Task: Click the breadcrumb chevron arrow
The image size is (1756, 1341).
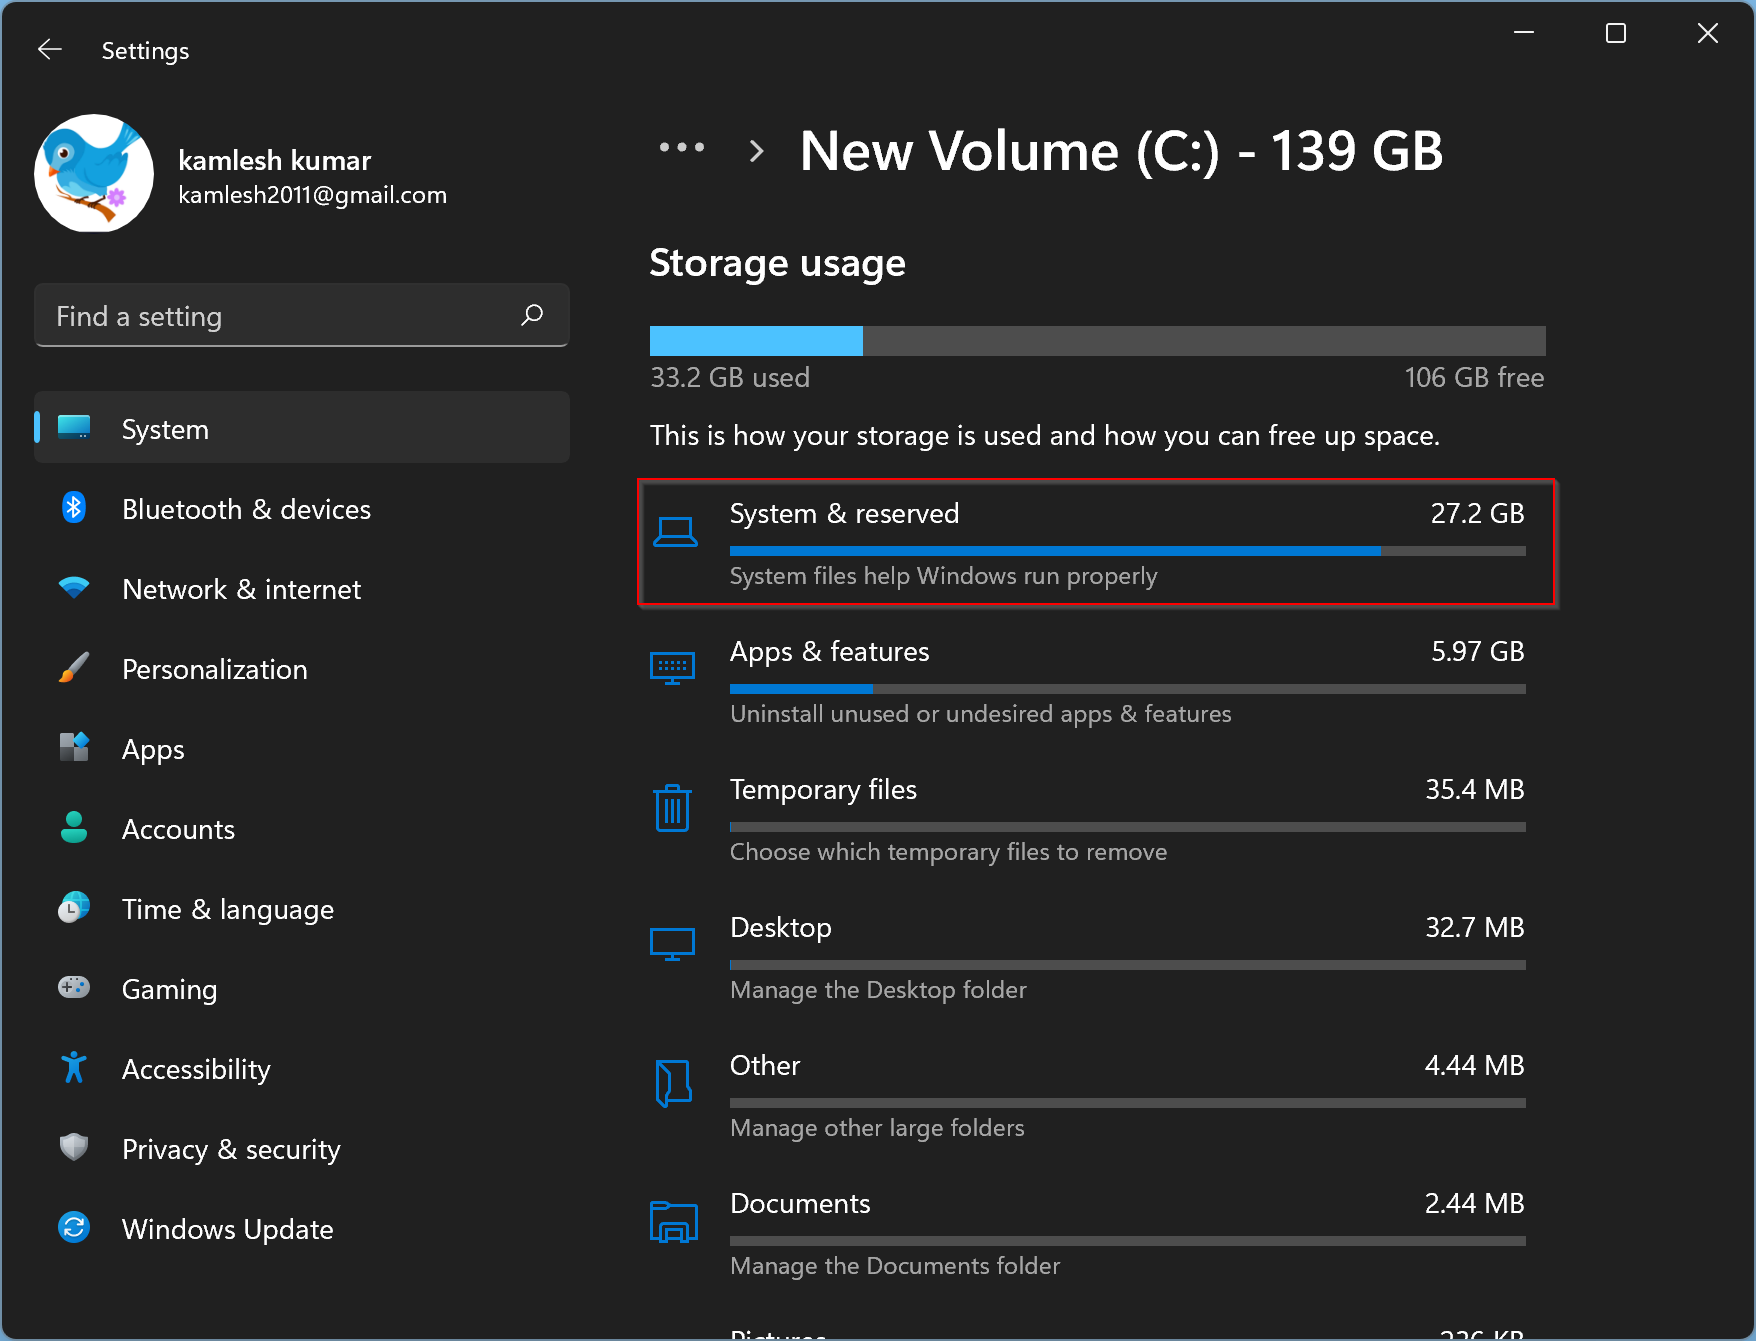Action: point(757,151)
